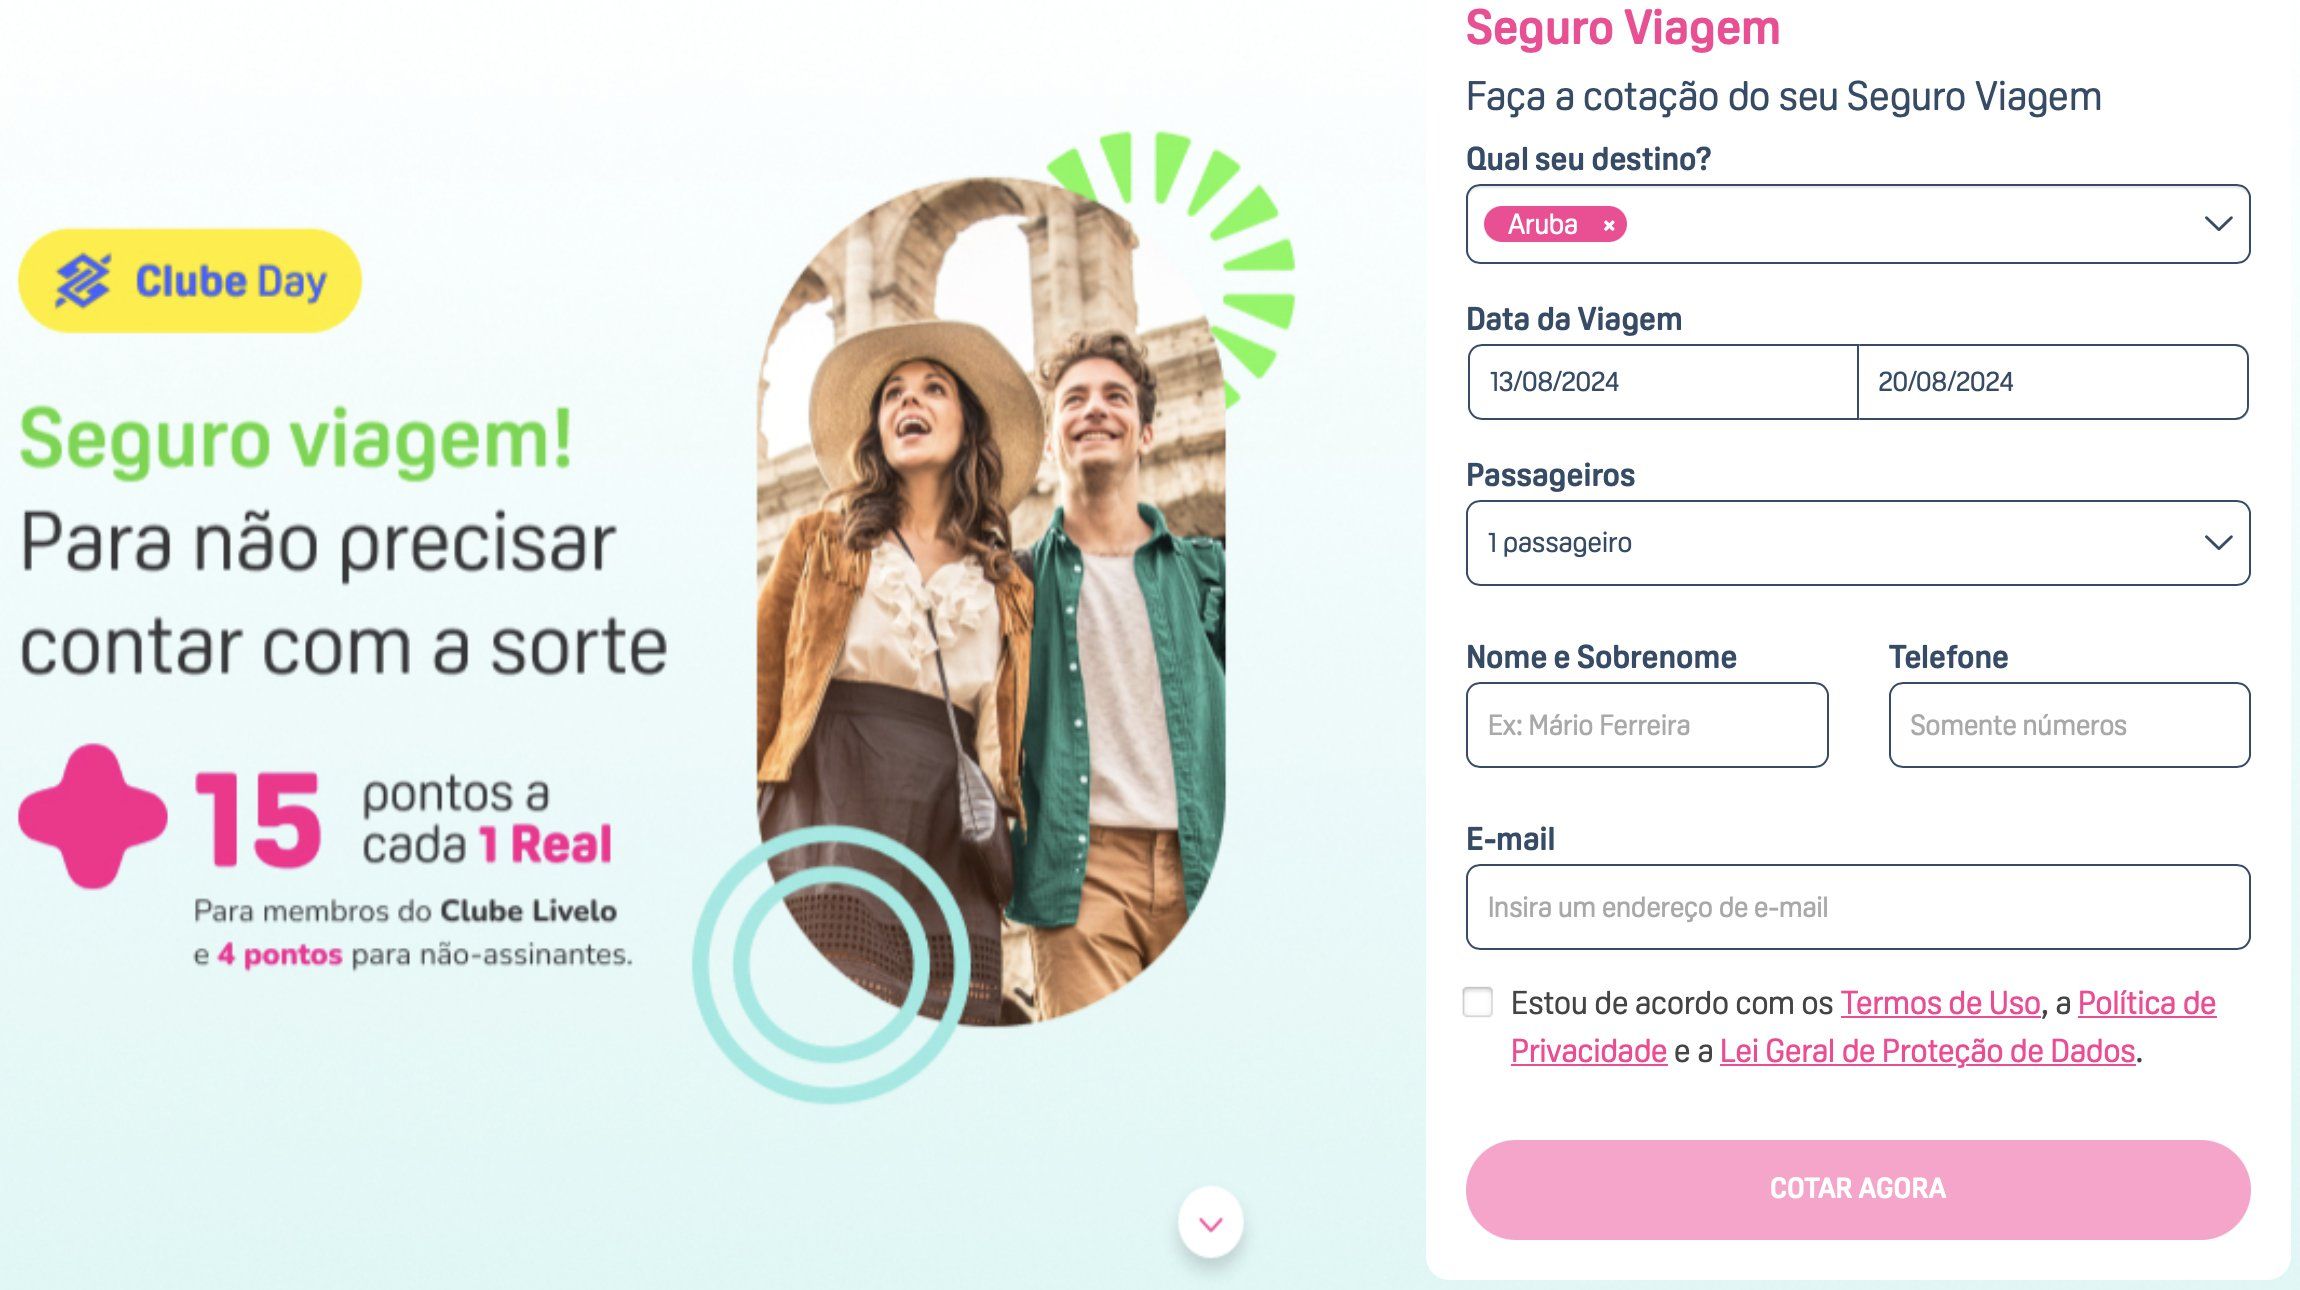The image size is (2300, 1290).
Task: Open the return date 20/08/2024 field
Action: point(2053,382)
